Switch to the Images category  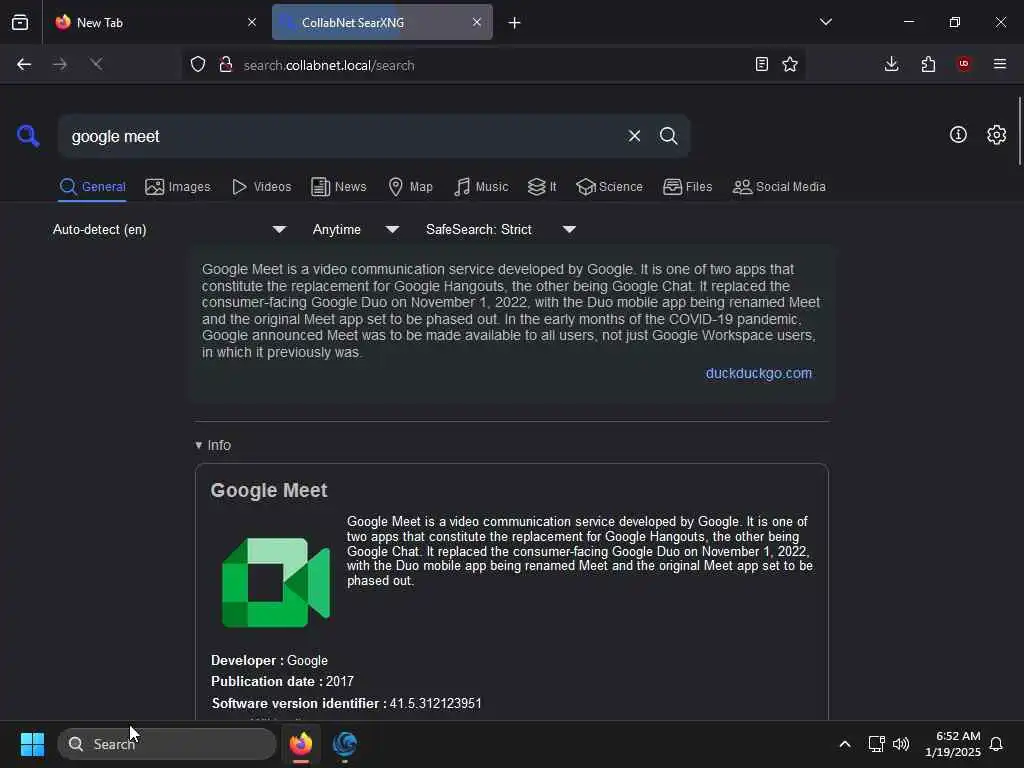[178, 187]
